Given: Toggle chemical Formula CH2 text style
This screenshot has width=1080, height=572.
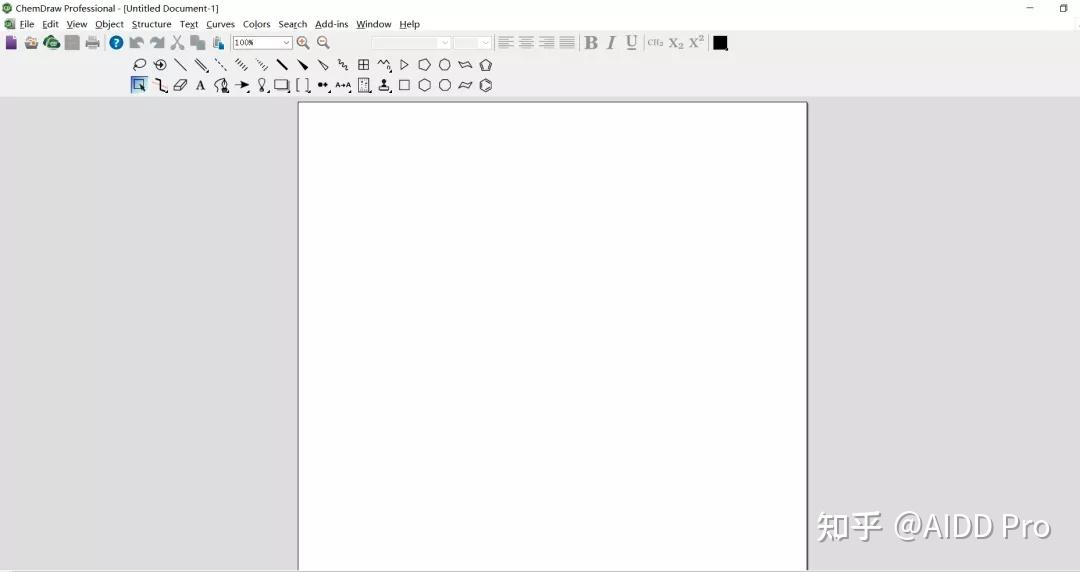Looking at the screenshot, I should 655,43.
